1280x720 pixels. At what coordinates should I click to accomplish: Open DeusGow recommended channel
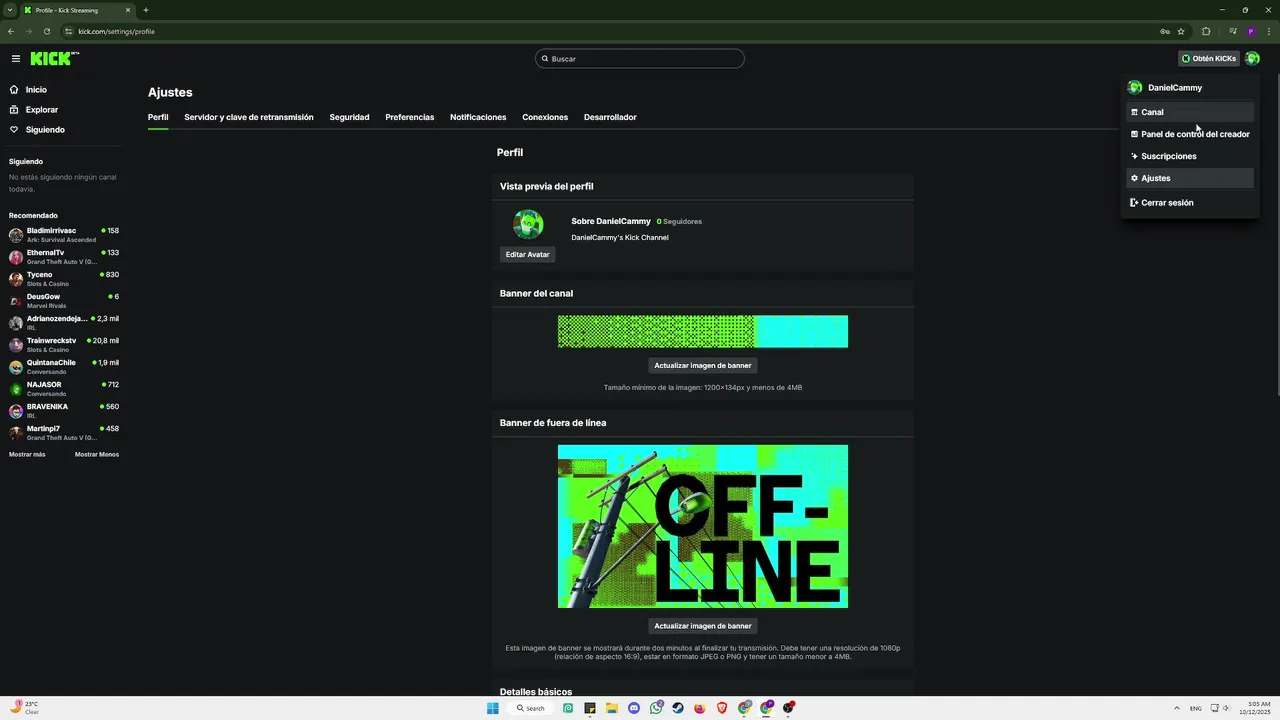click(64, 301)
